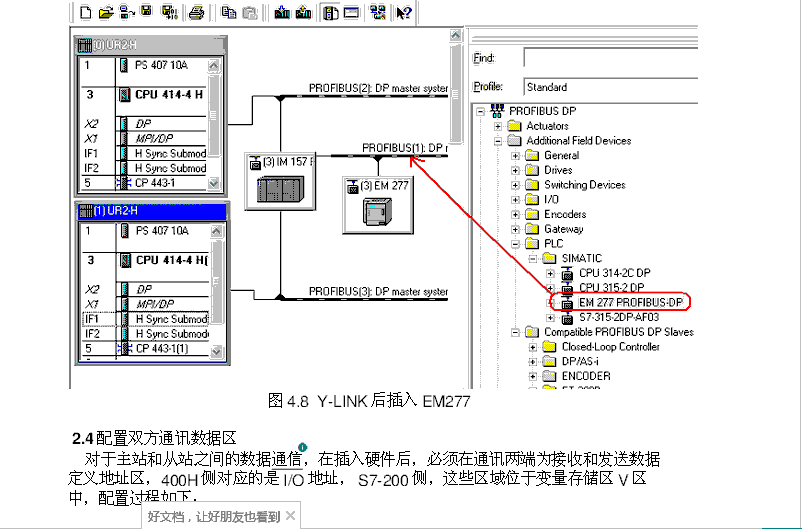This screenshot has width=802, height=529.
Task: Select the S7-315-2DP-AF03 module icon
Action: click(567, 318)
